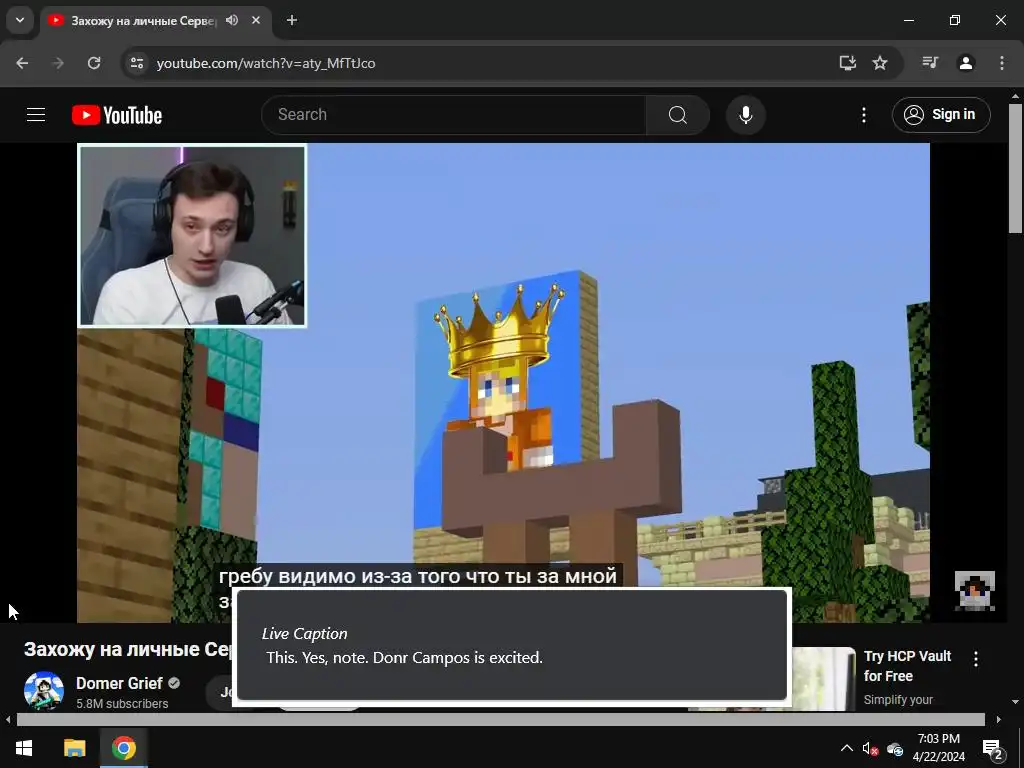The image size is (1024, 768).
Task: Go back to the previous page
Action: coord(22,63)
